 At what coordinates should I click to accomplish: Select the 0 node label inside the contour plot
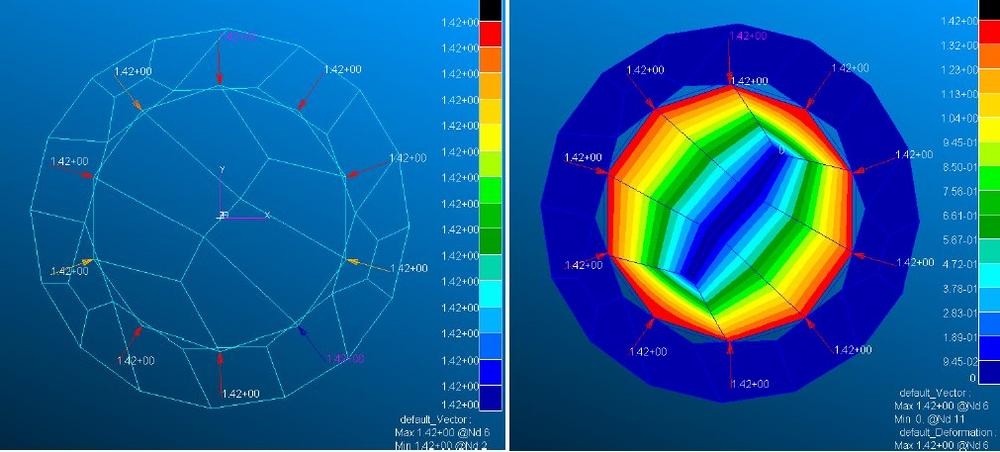pyautogui.click(x=782, y=150)
